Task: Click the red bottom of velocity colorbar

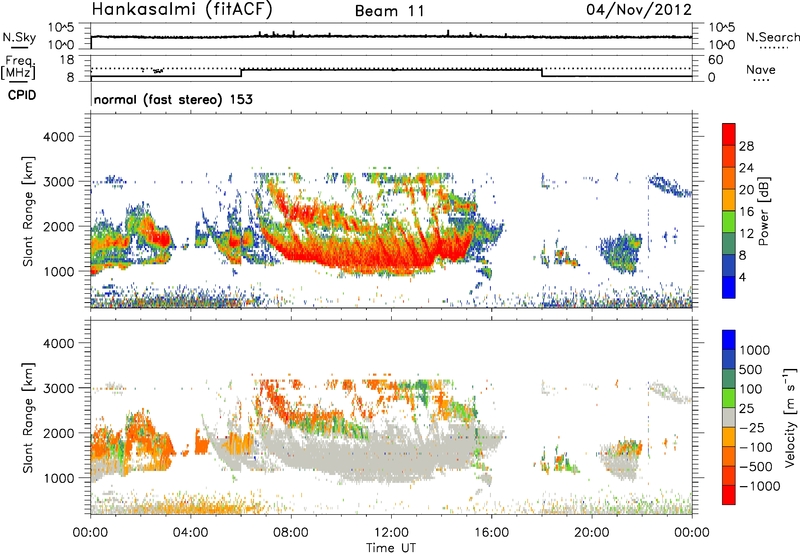Action: click(729, 495)
